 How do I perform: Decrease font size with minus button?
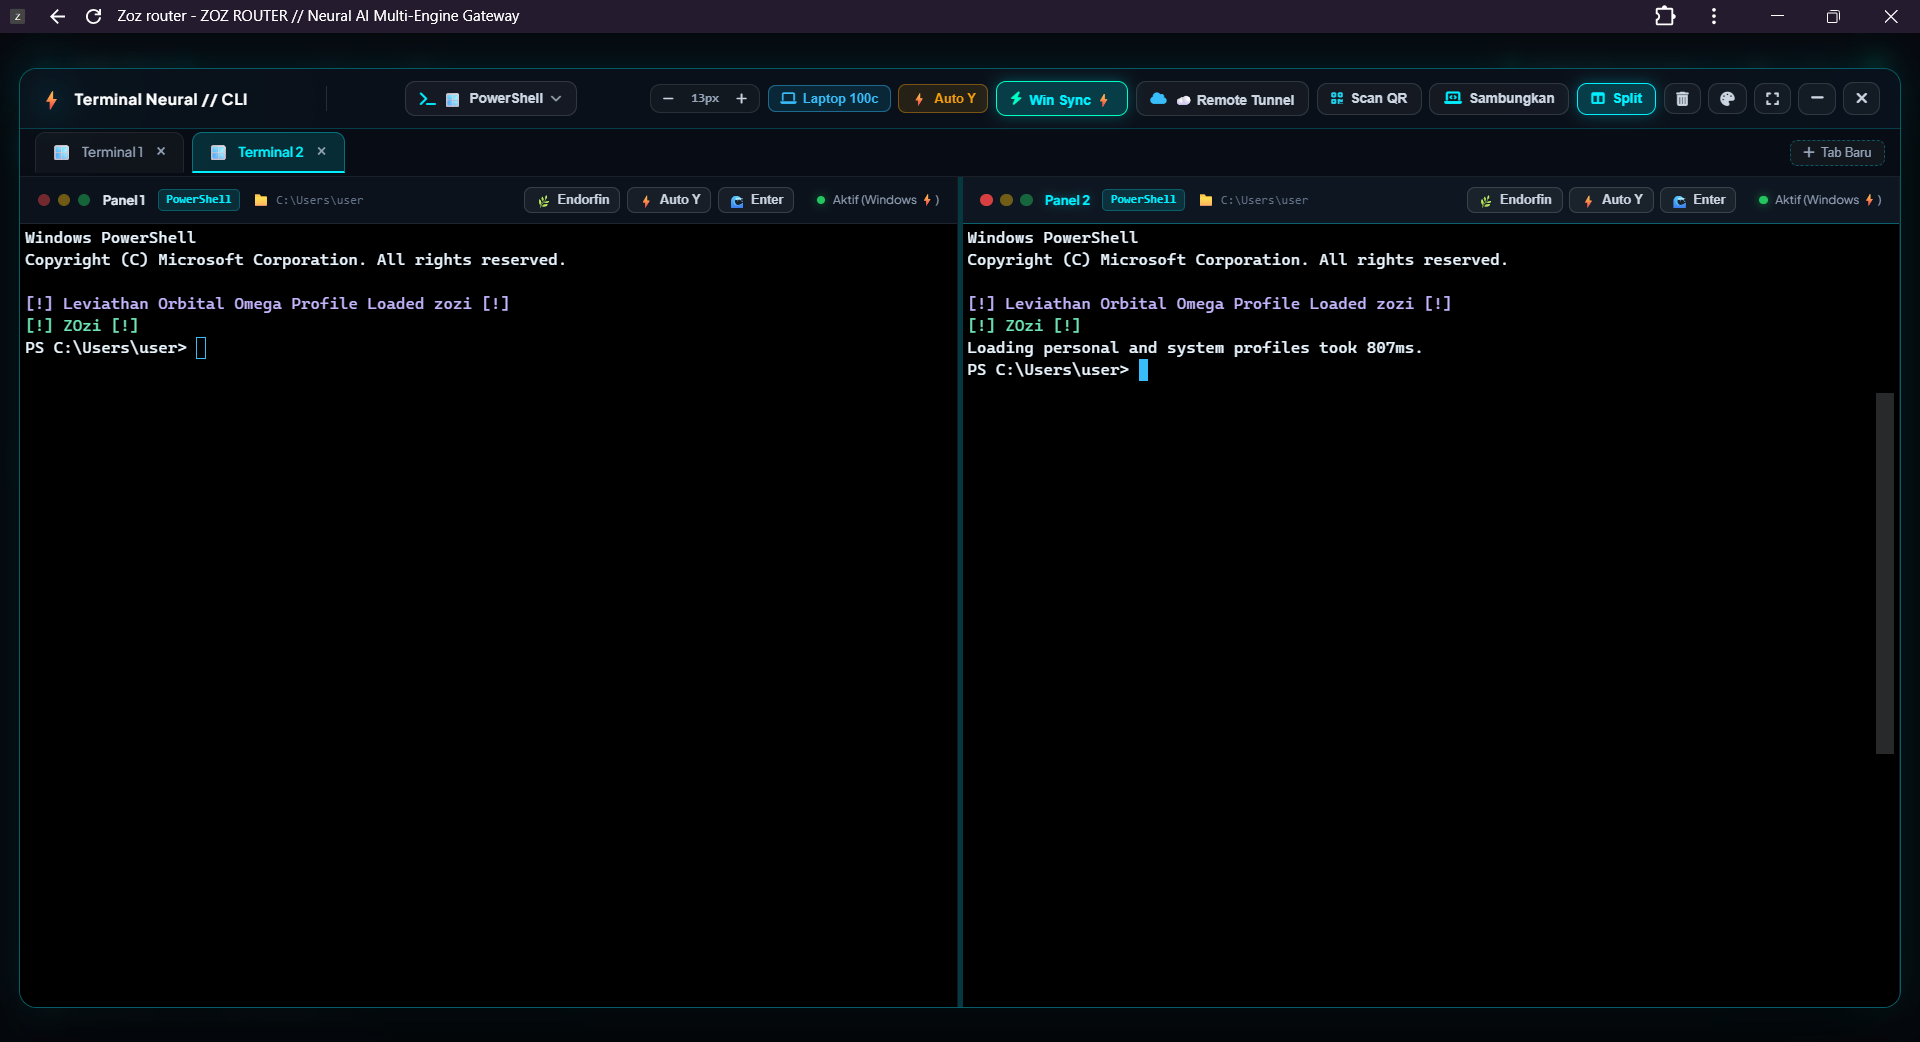[668, 99]
